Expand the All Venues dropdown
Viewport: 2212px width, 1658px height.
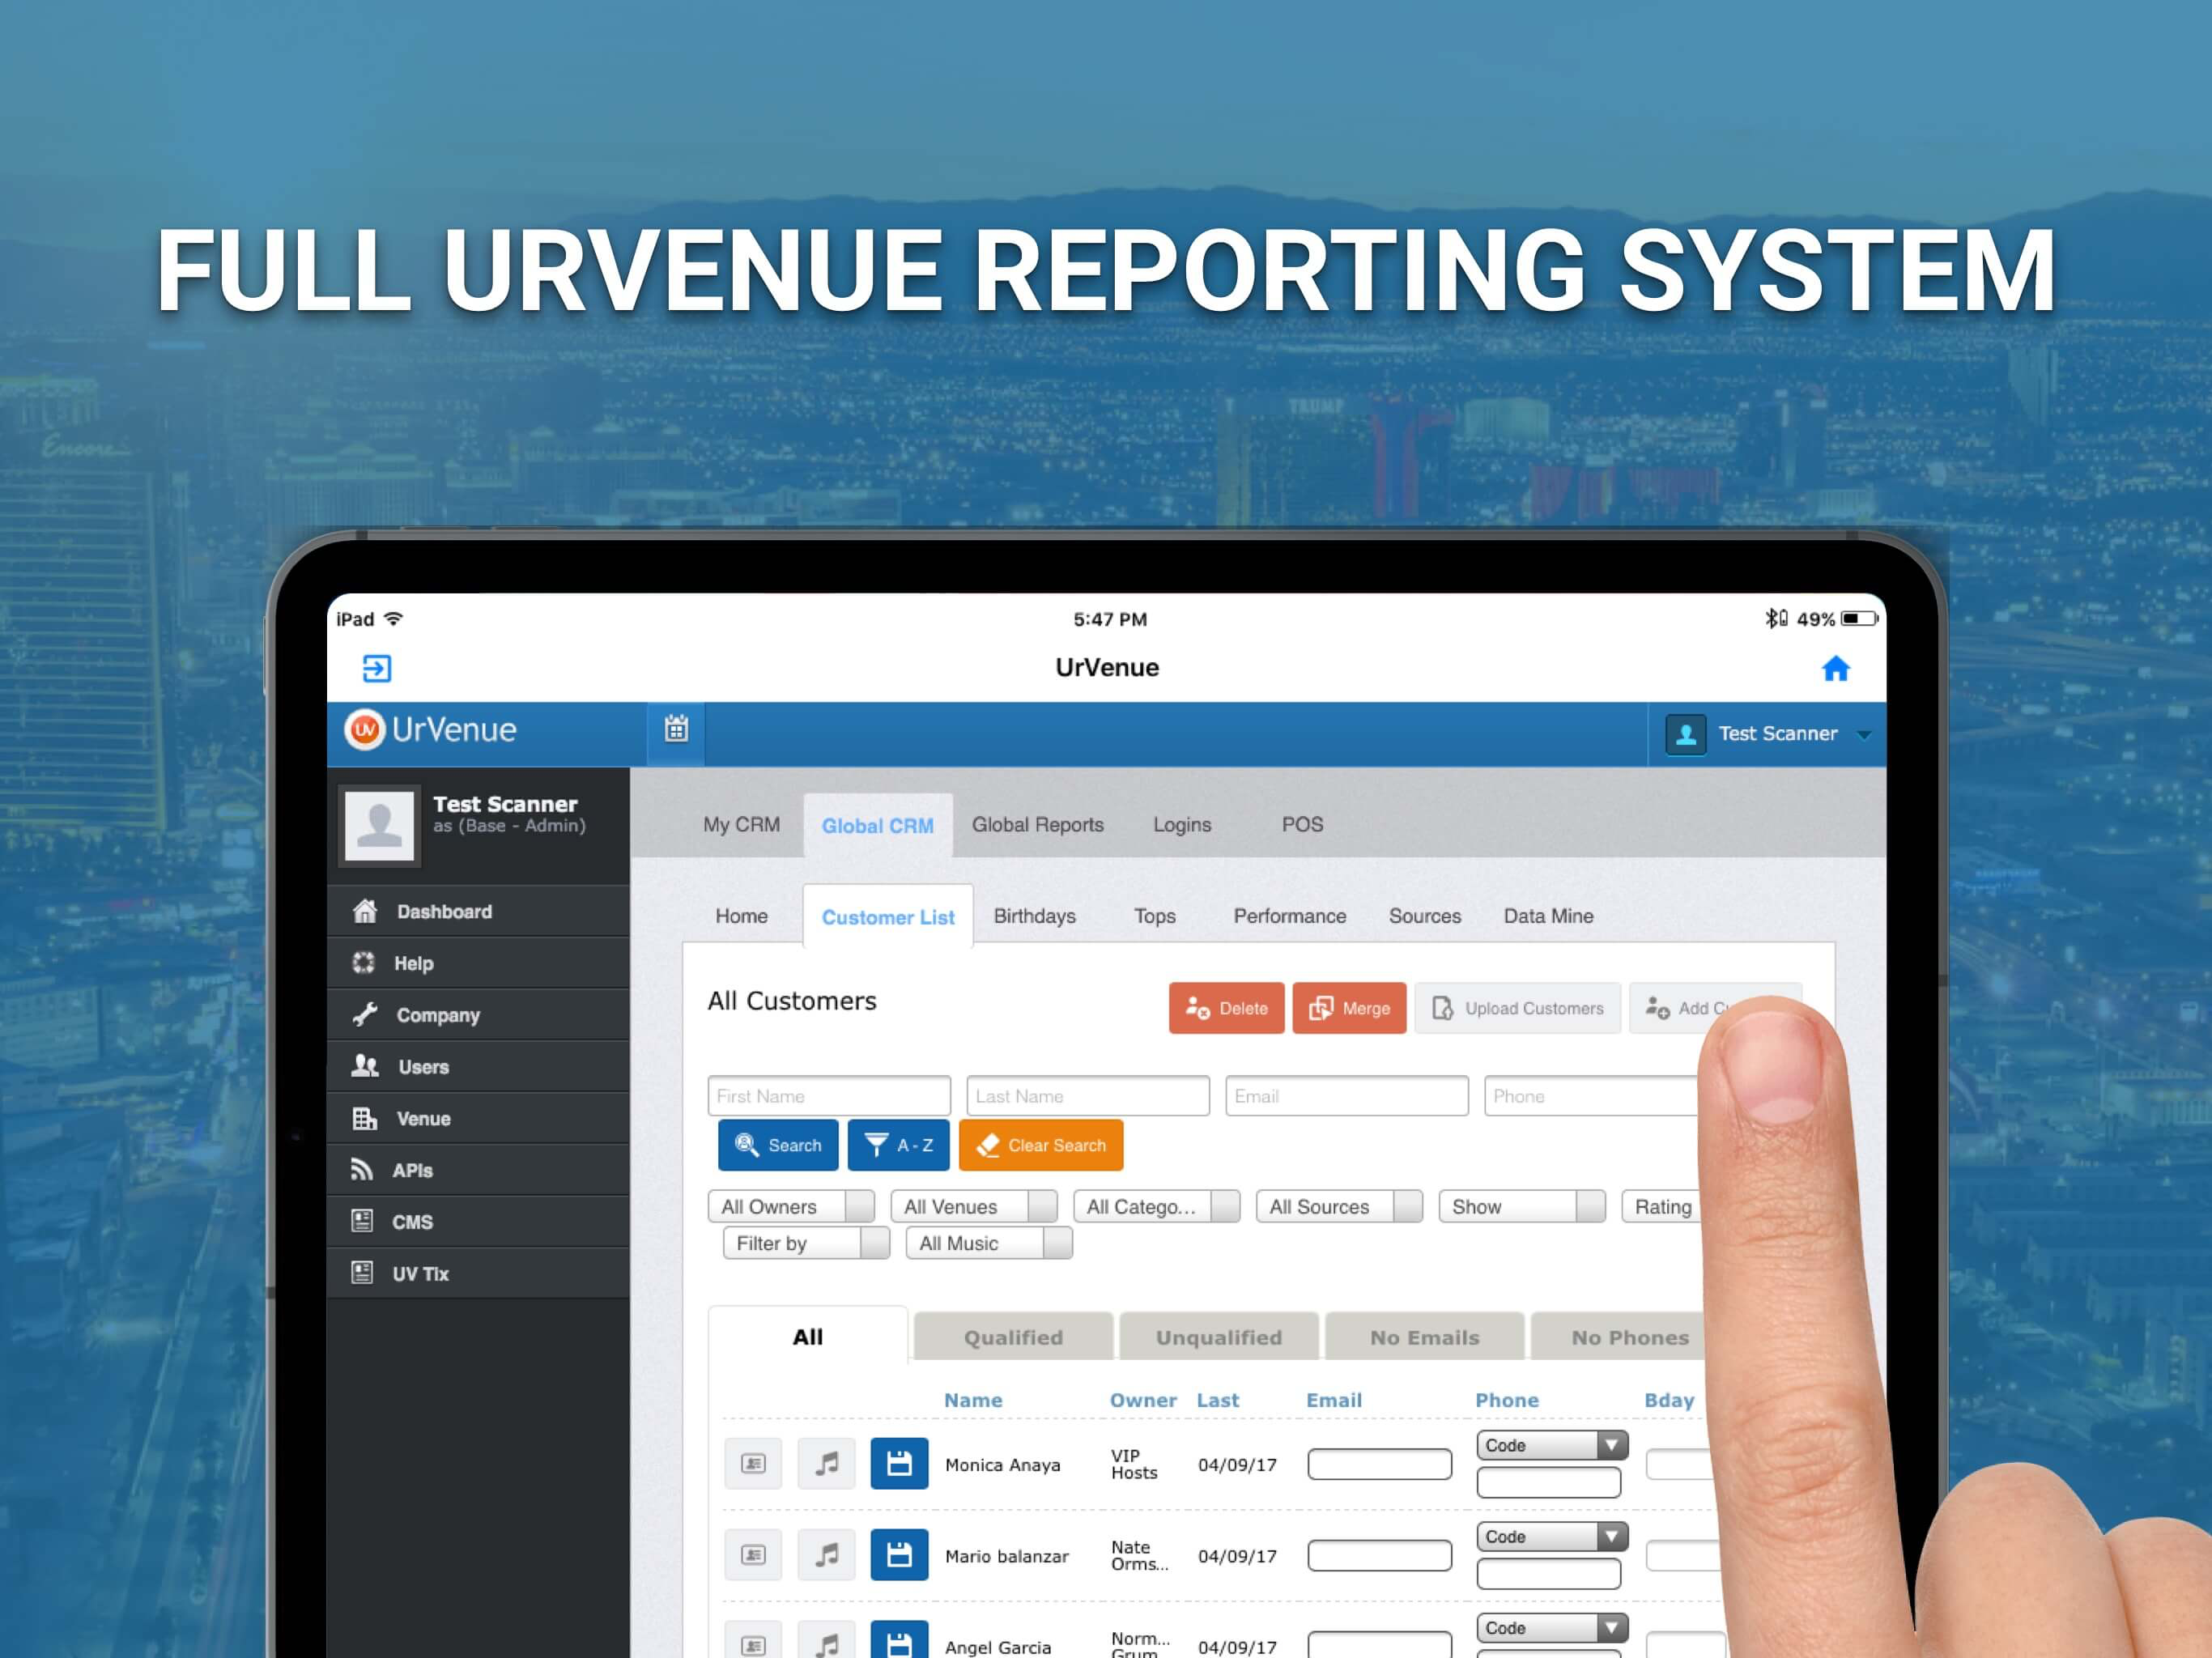point(973,1207)
